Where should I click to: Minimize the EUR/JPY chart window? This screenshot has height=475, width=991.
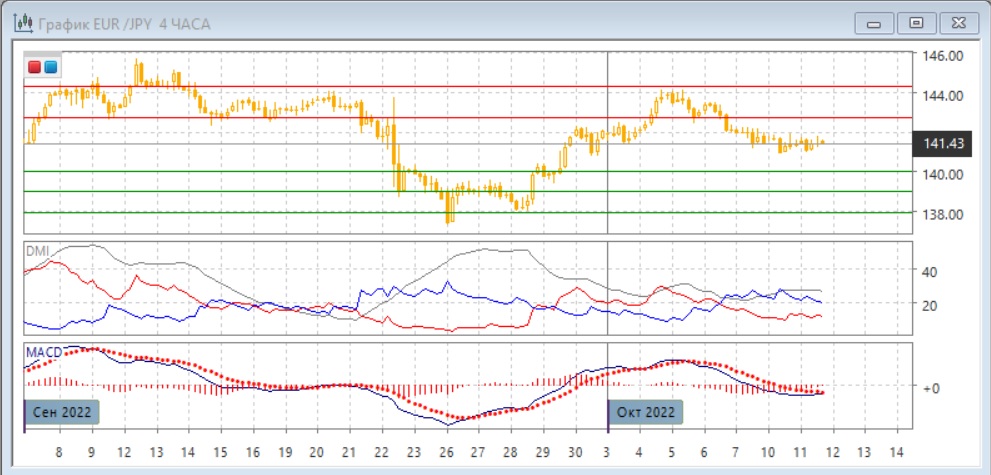tap(875, 22)
